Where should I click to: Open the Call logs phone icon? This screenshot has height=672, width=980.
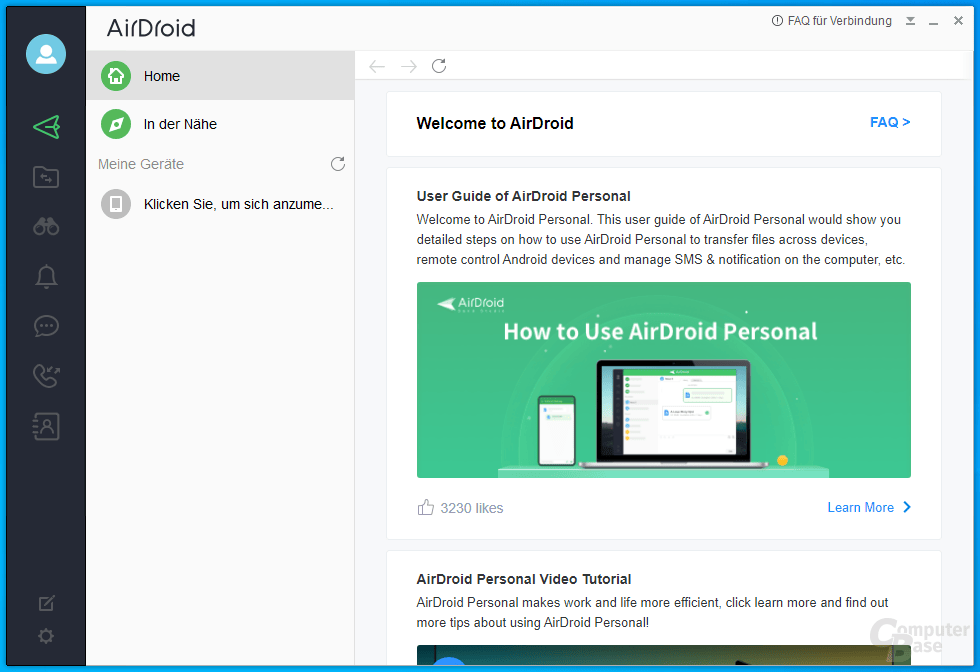click(46, 376)
